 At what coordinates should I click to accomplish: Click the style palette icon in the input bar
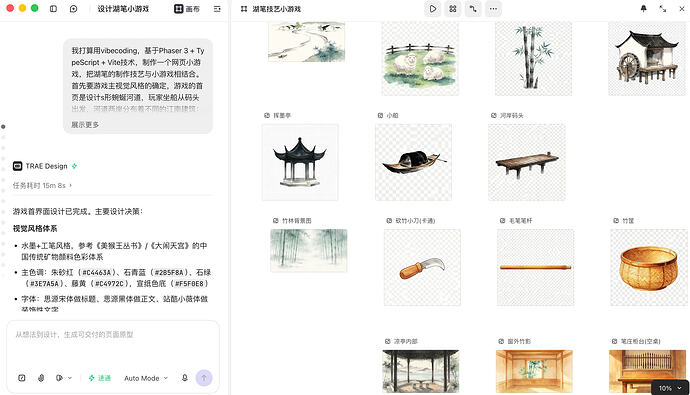[59, 378]
